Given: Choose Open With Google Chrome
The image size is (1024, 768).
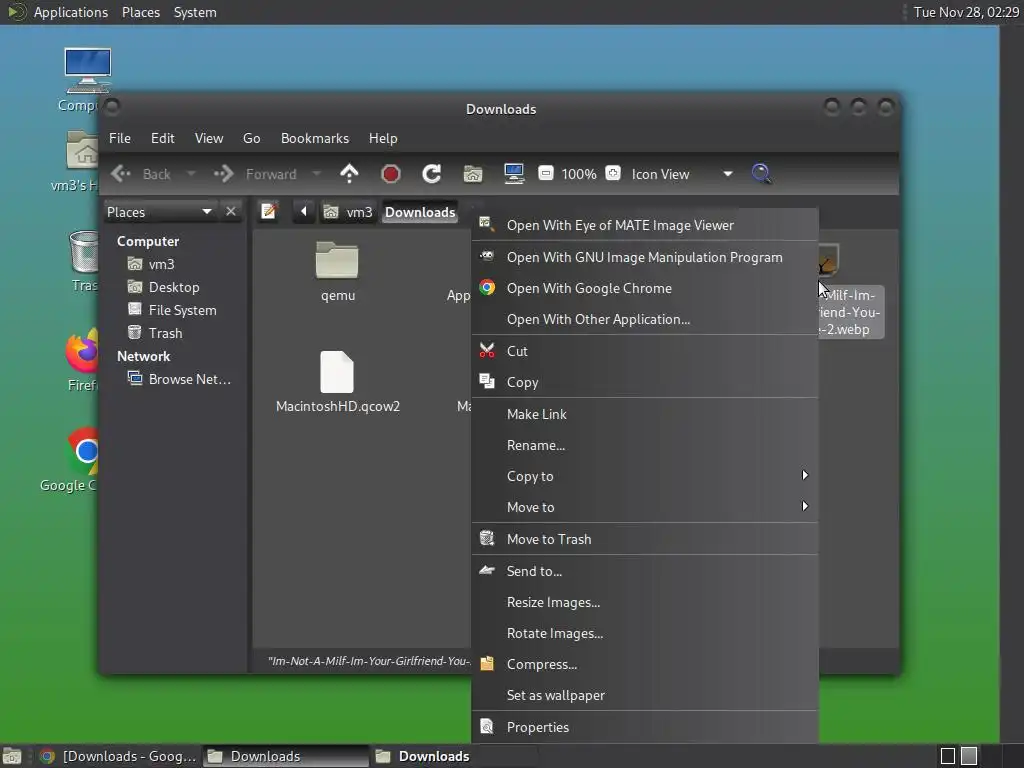Looking at the screenshot, I should pos(645,288).
